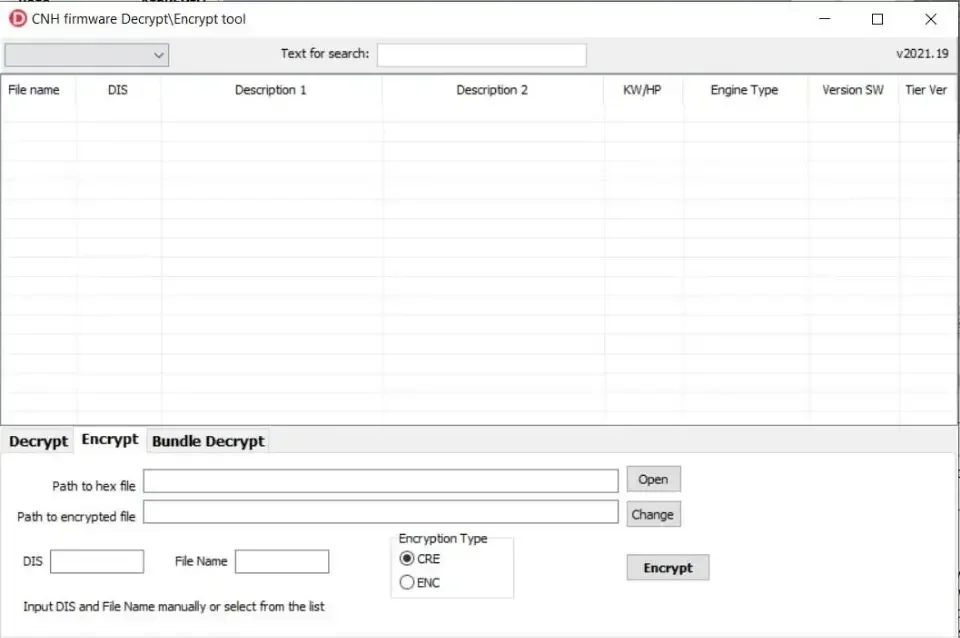
Task: Click the red CNH app icon in title bar
Action: (x=18, y=19)
